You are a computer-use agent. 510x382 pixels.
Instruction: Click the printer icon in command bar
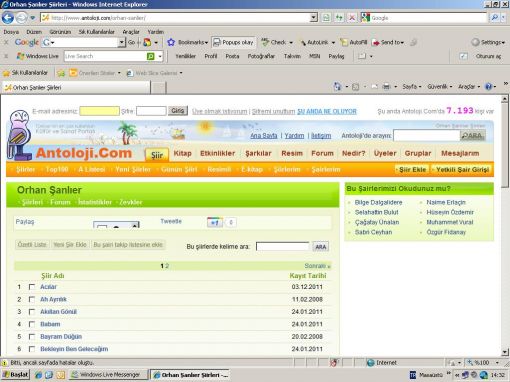click(x=386, y=87)
